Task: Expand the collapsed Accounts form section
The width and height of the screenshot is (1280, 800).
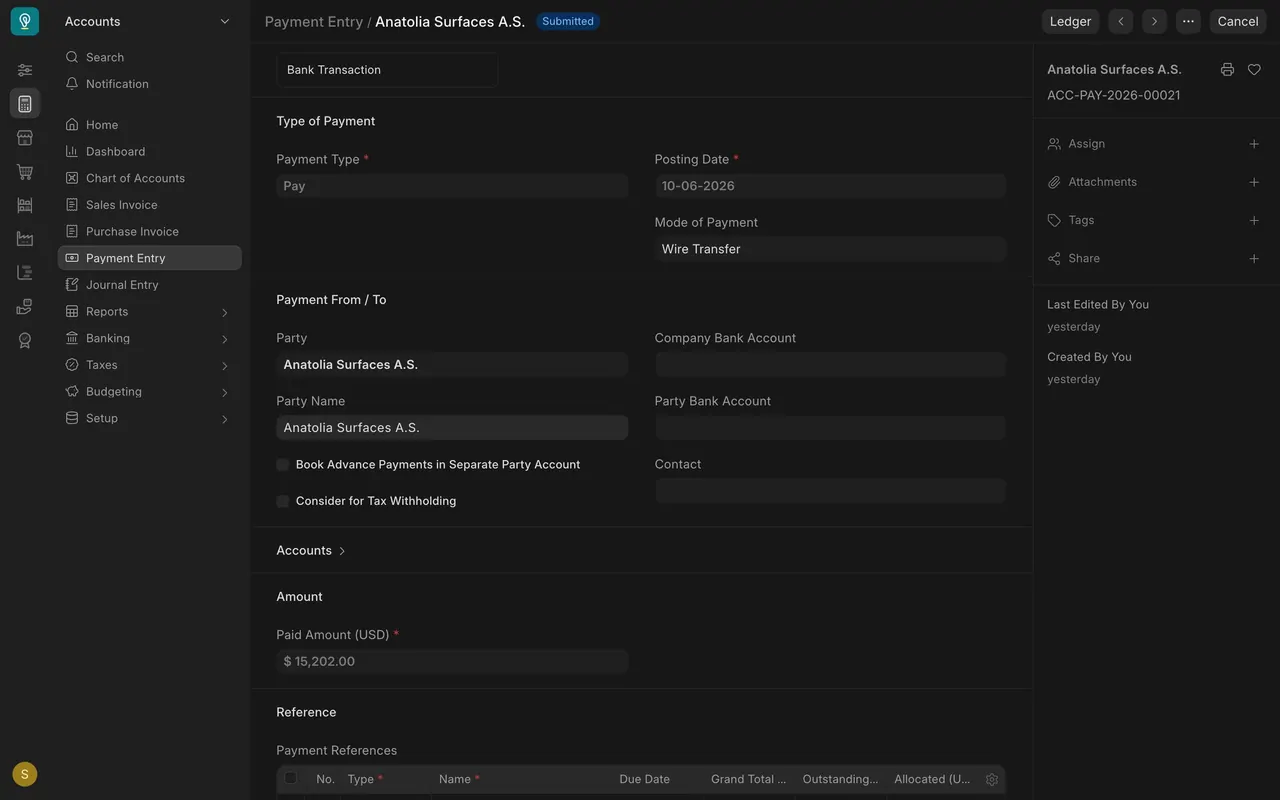Action: point(311,551)
